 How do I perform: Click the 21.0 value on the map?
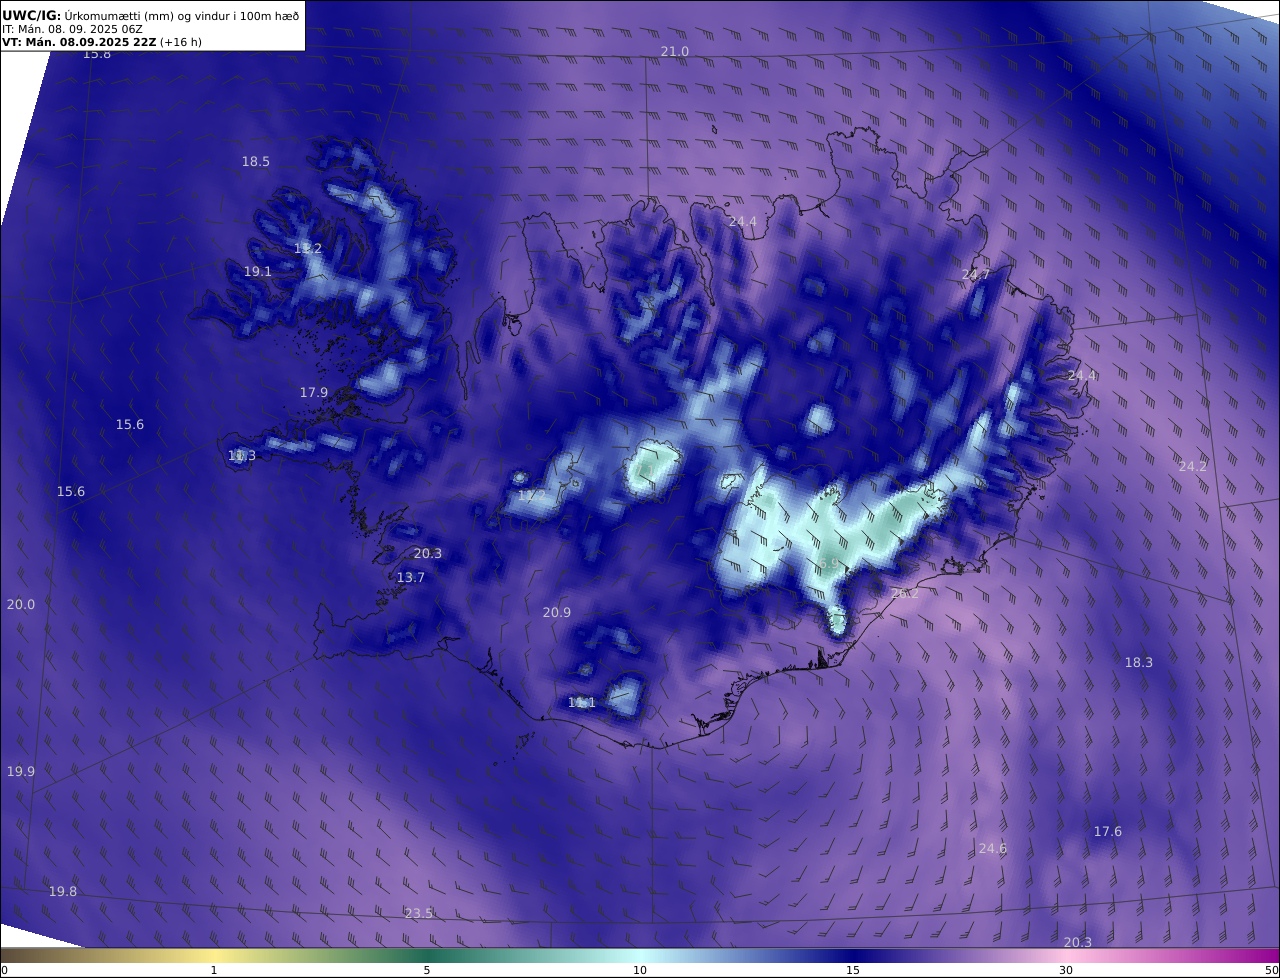(x=675, y=51)
